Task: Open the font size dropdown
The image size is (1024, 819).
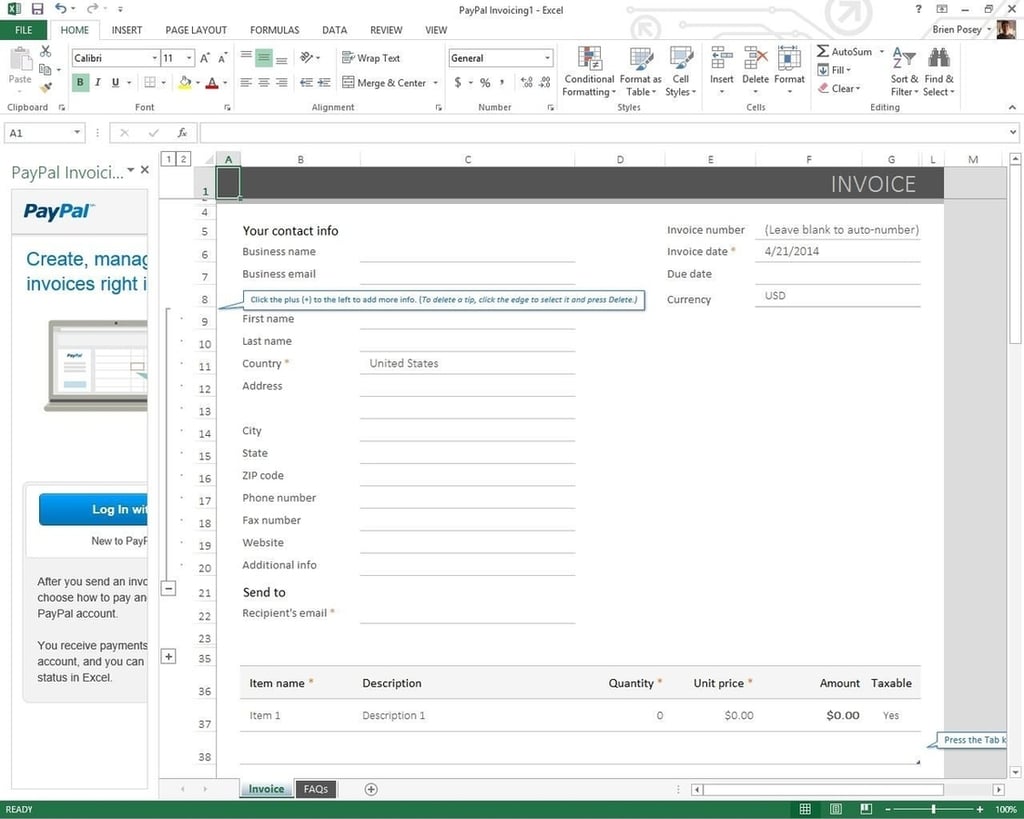Action: point(189,58)
